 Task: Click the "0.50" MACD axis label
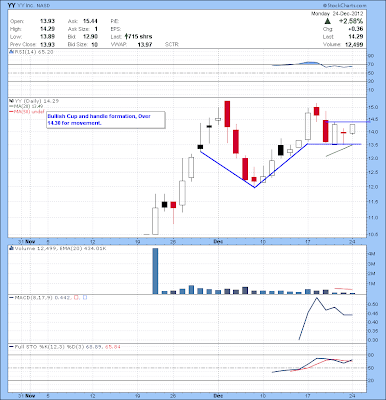pyautogui.click(x=373, y=304)
